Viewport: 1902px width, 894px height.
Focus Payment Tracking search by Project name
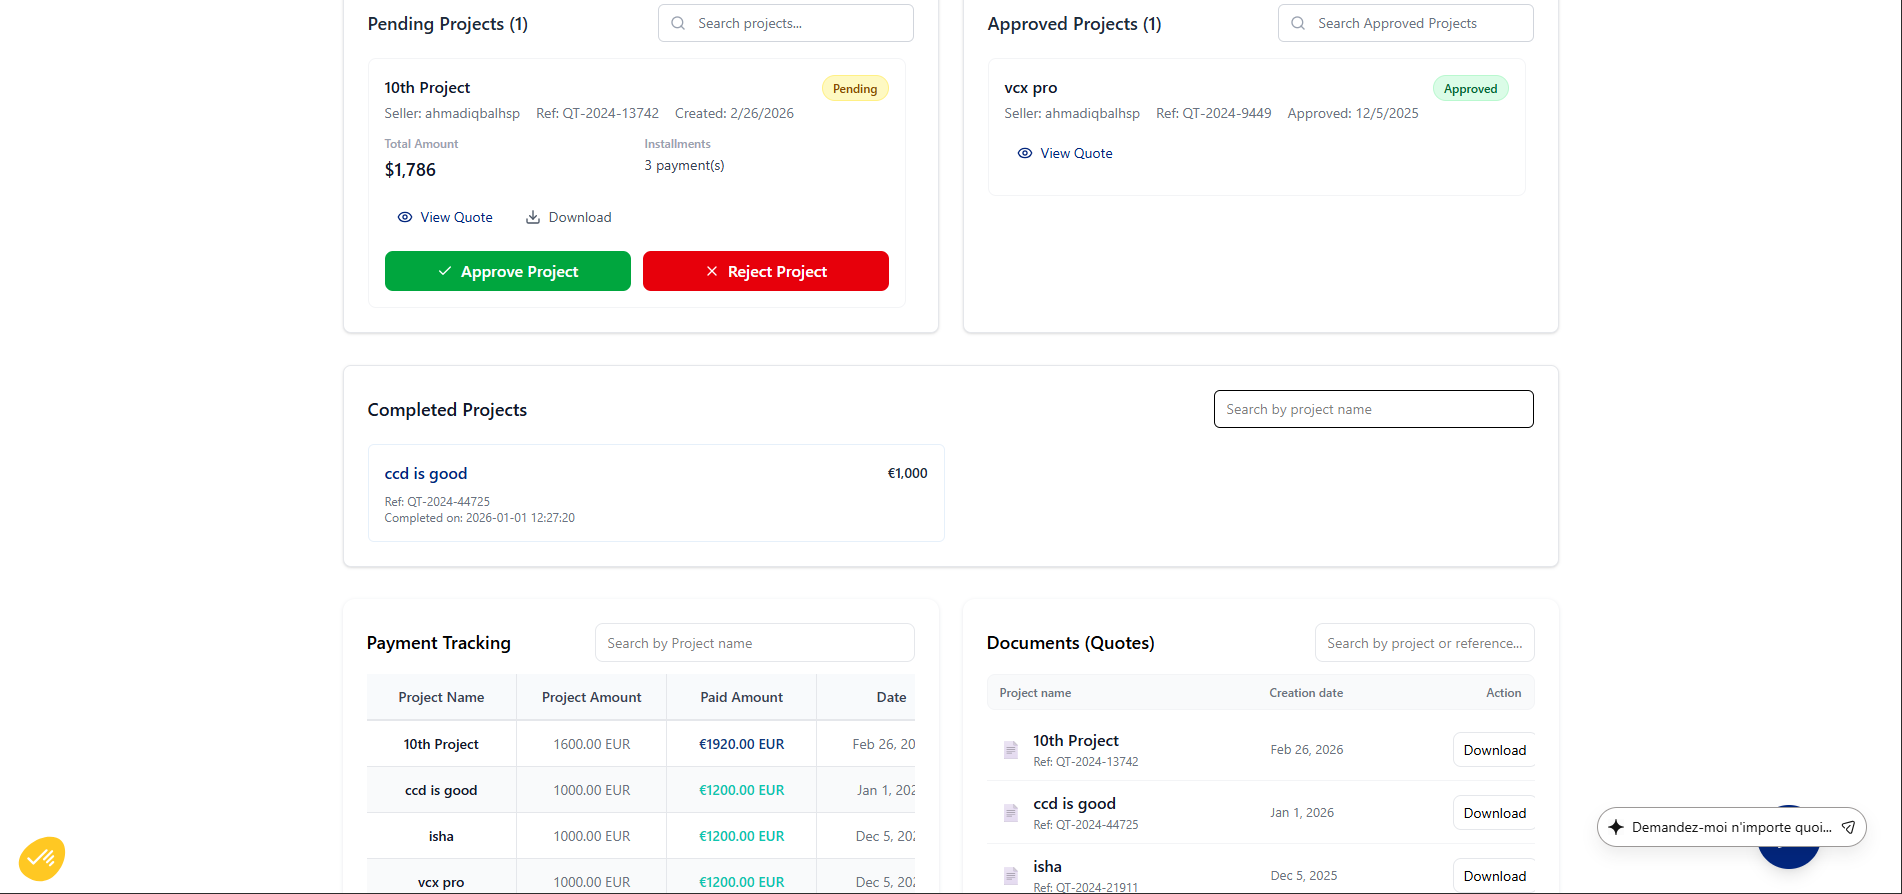pyautogui.click(x=755, y=643)
